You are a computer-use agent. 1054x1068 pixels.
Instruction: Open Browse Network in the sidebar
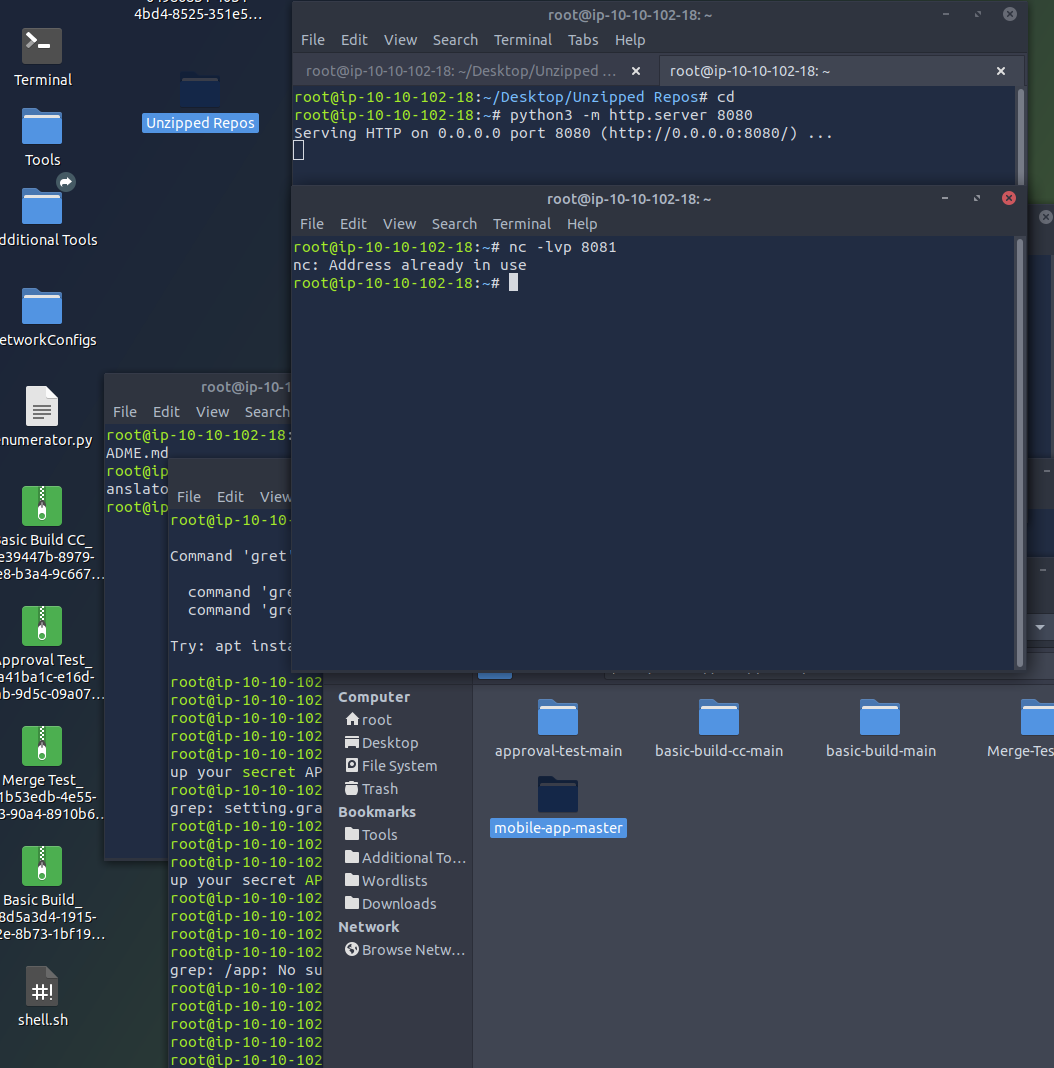(x=405, y=950)
